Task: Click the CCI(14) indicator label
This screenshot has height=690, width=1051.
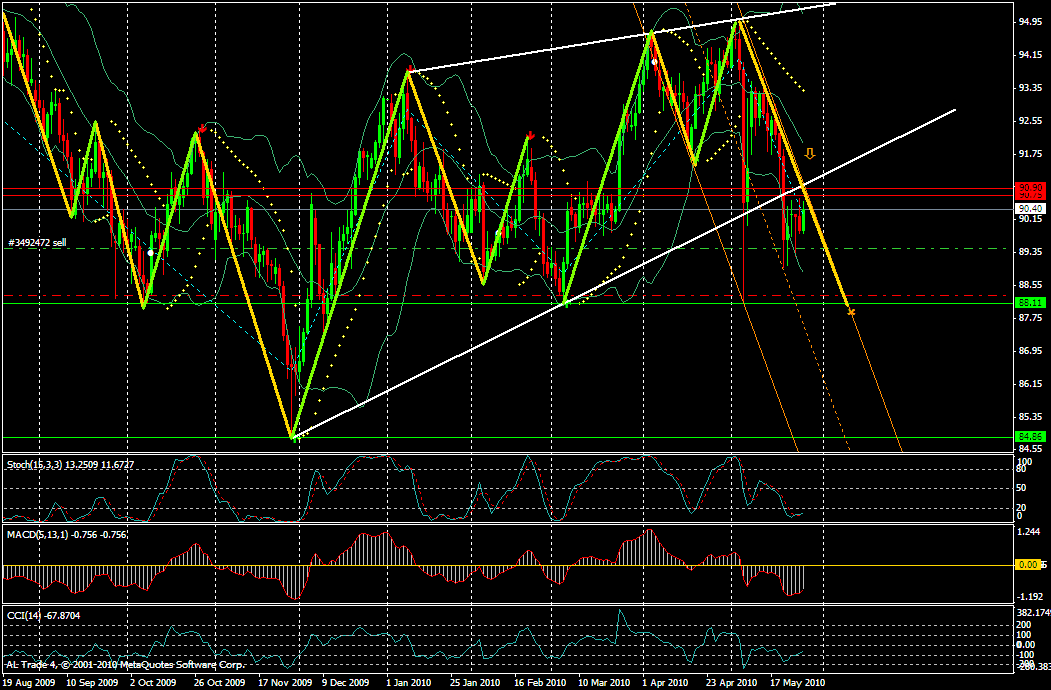Action: [x=43, y=615]
